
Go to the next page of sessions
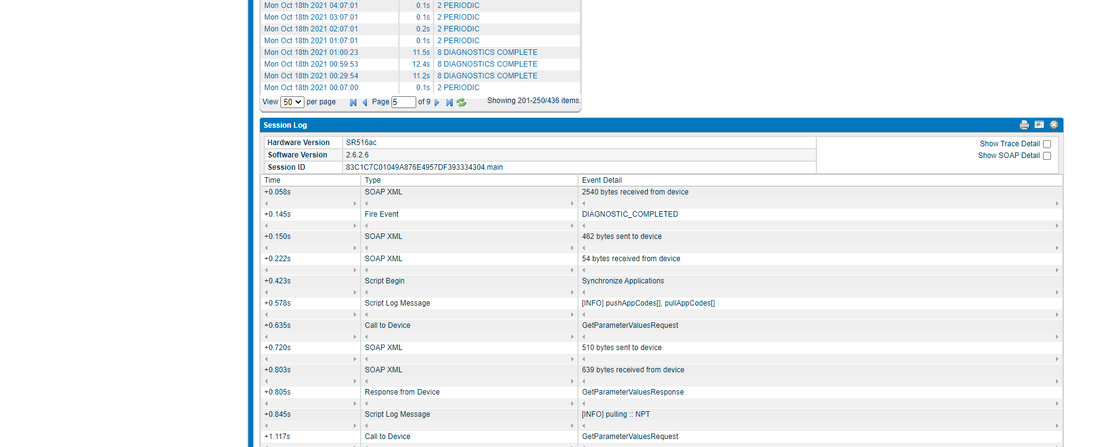pyautogui.click(x=437, y=102)
